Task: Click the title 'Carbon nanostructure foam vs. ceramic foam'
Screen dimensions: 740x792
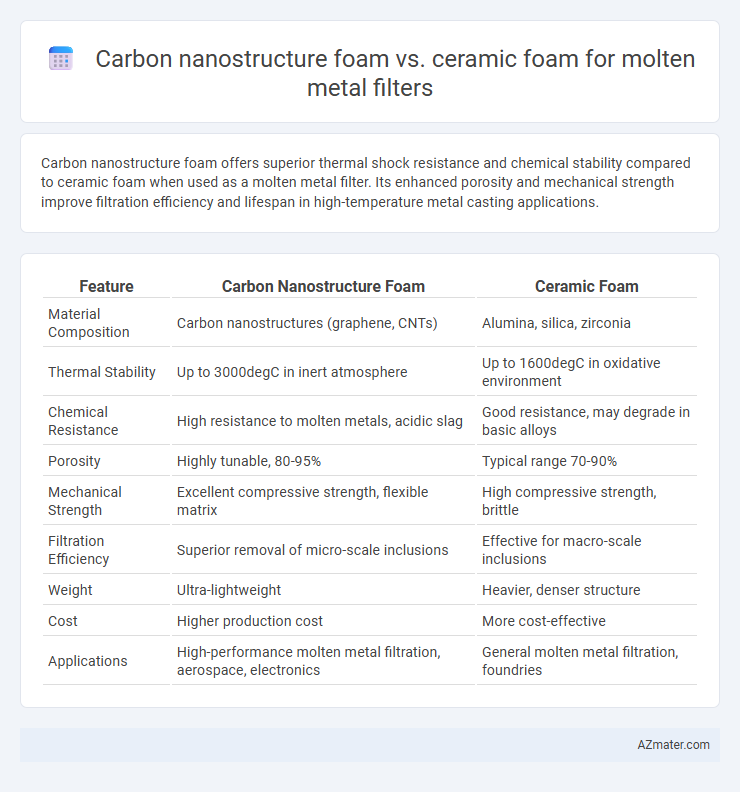Action: click(395, 73)
